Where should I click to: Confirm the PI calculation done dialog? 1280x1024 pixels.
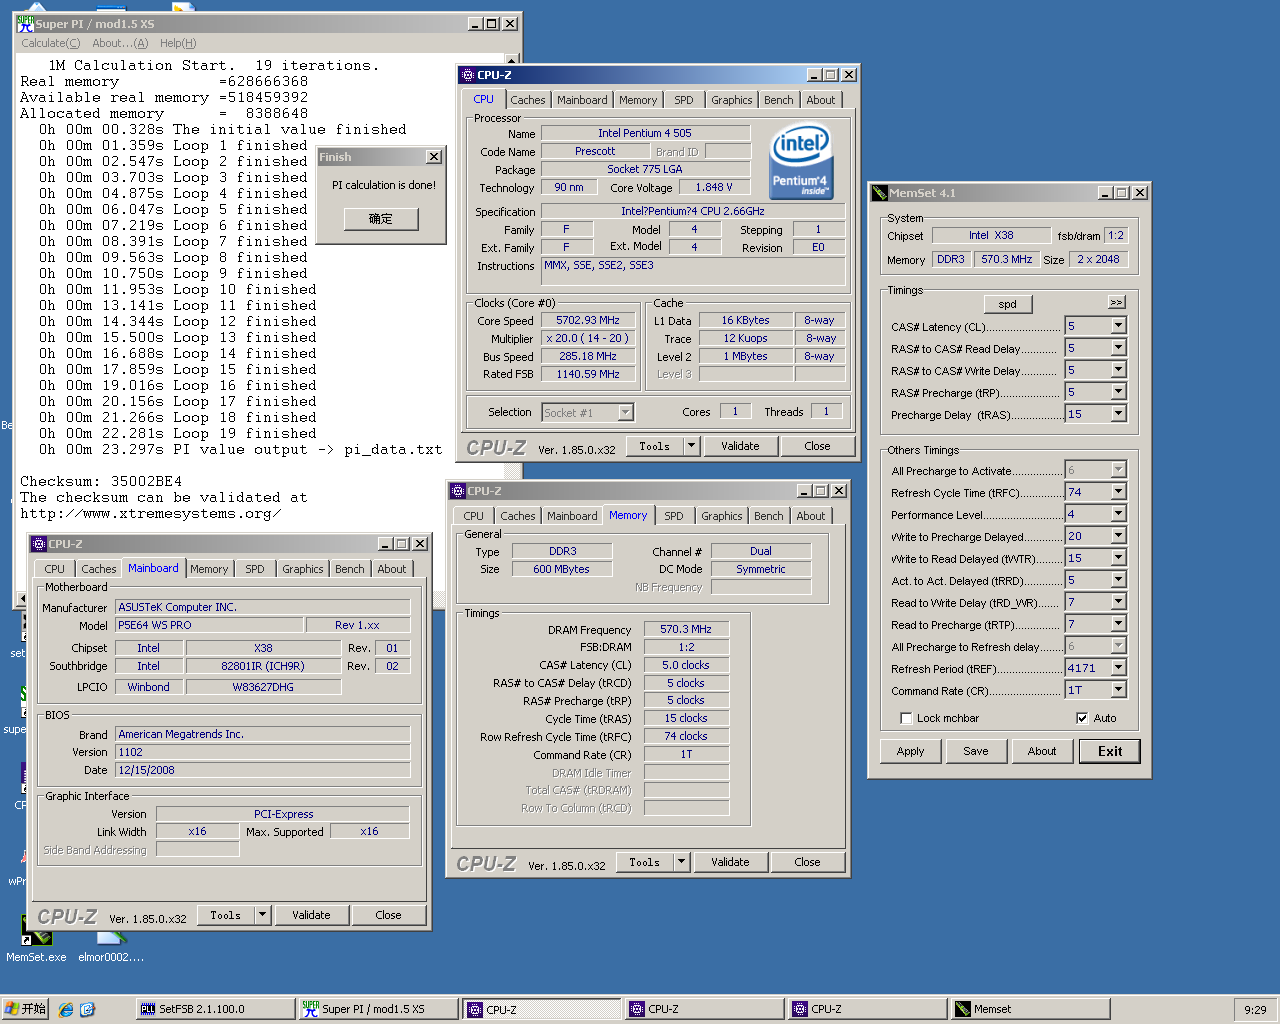381,219
